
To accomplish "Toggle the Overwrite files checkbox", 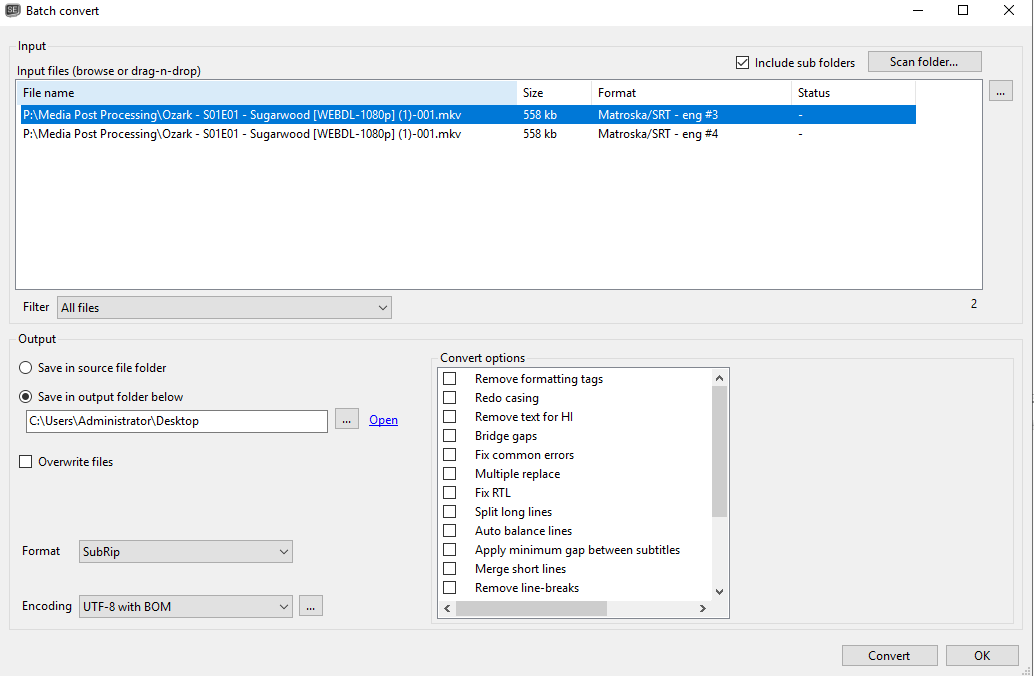I will coord(23,461).
